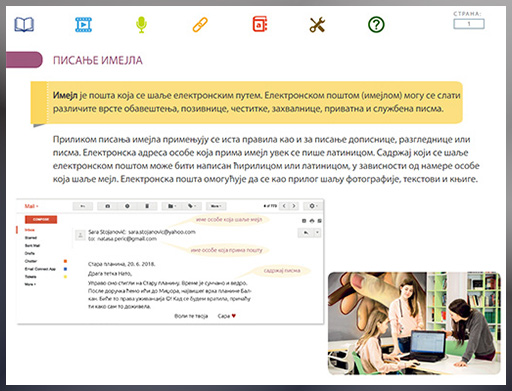The height and width of the screenshot is (391, 512).
Task: Open the blue book reading icon
Action: pos(24,25)
